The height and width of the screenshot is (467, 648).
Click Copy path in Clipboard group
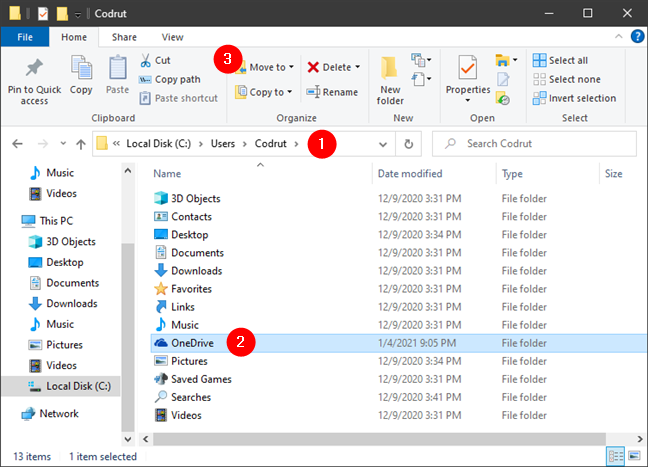(x=170, y=79)
